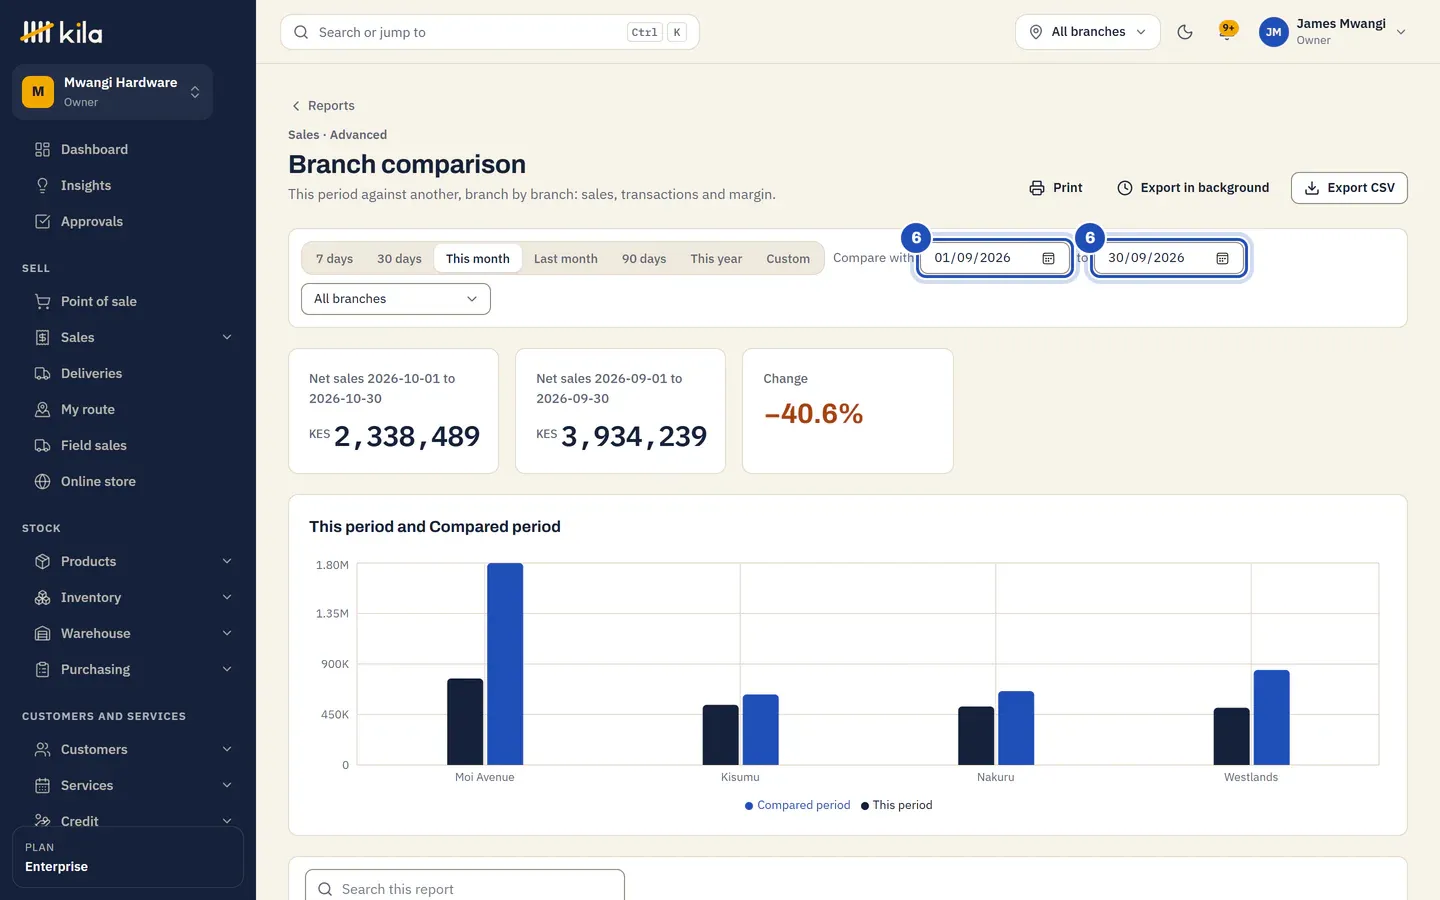Click the Online store globe icon
The width and height of the screenshot is (1440, 900).
(x=42, y=481)
